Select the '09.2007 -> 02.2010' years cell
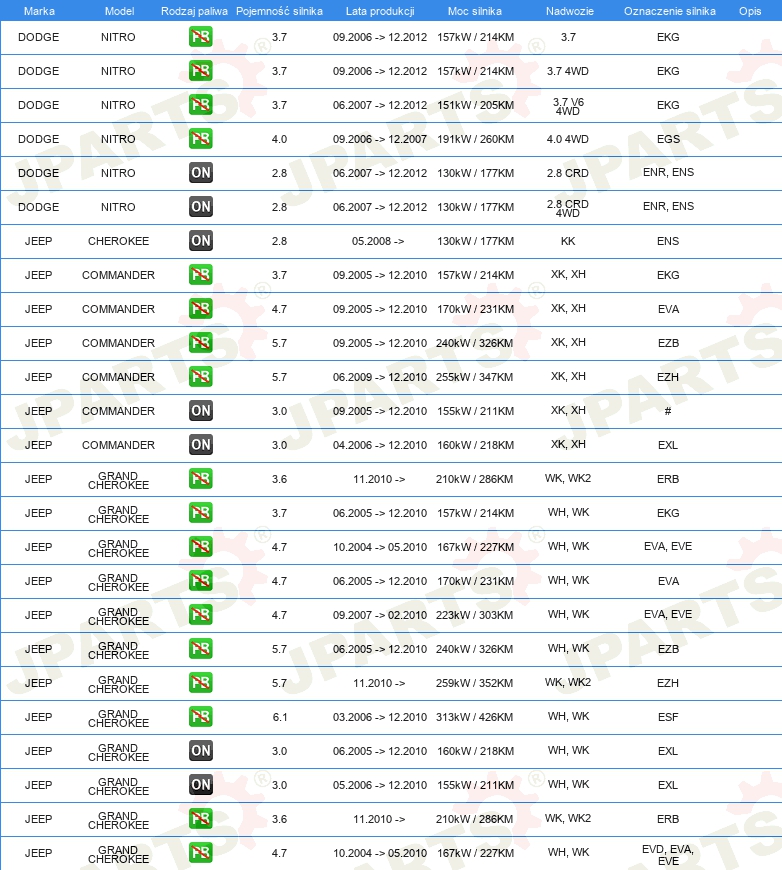 [x=380, y=615]
